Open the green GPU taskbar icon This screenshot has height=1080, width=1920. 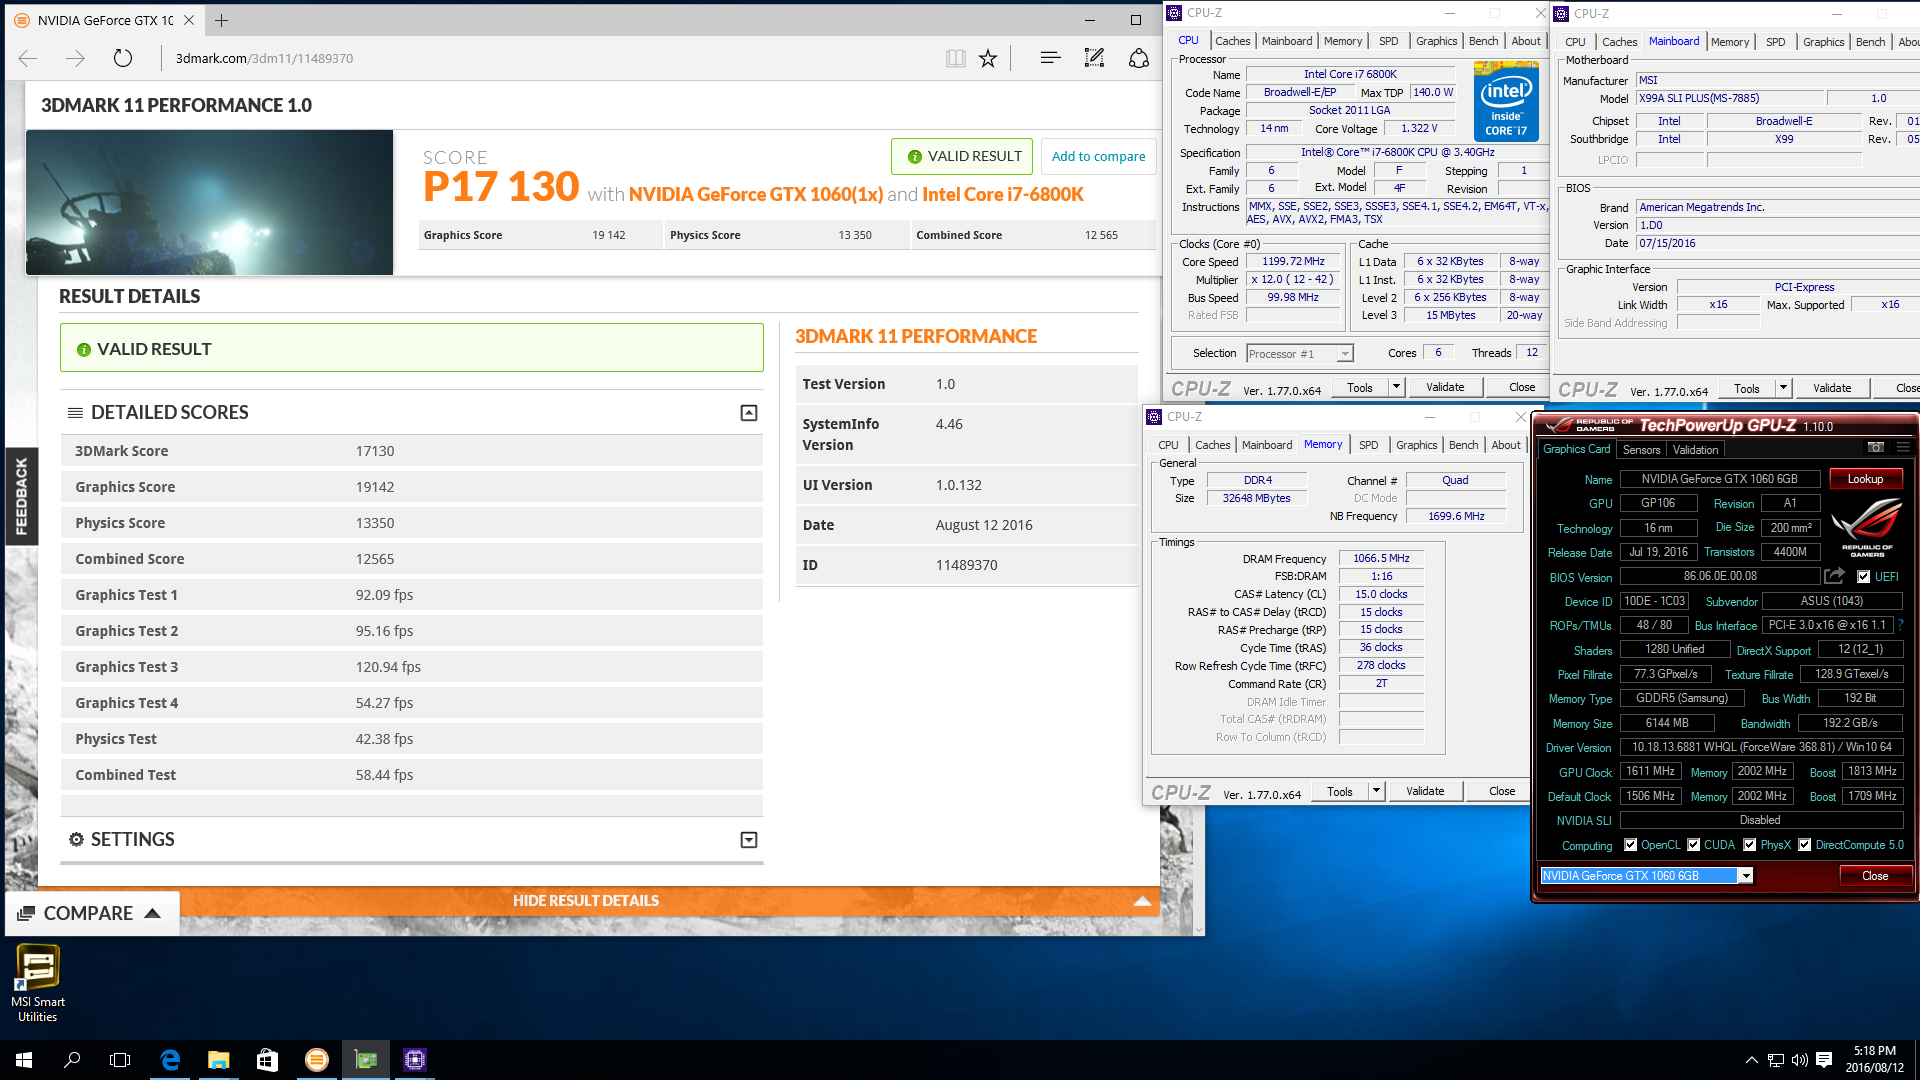click(366, 1060)
